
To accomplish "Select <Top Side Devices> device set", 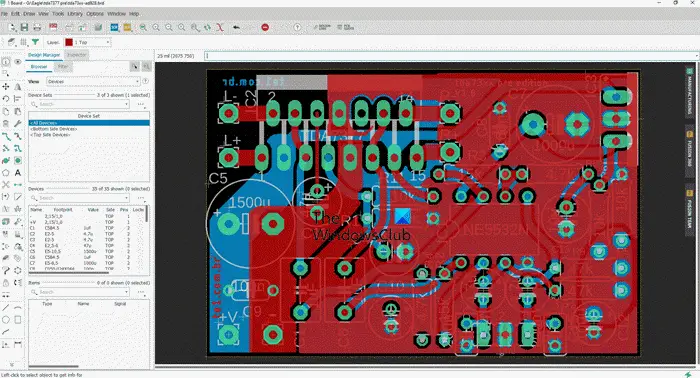I will tap(89, 134).
